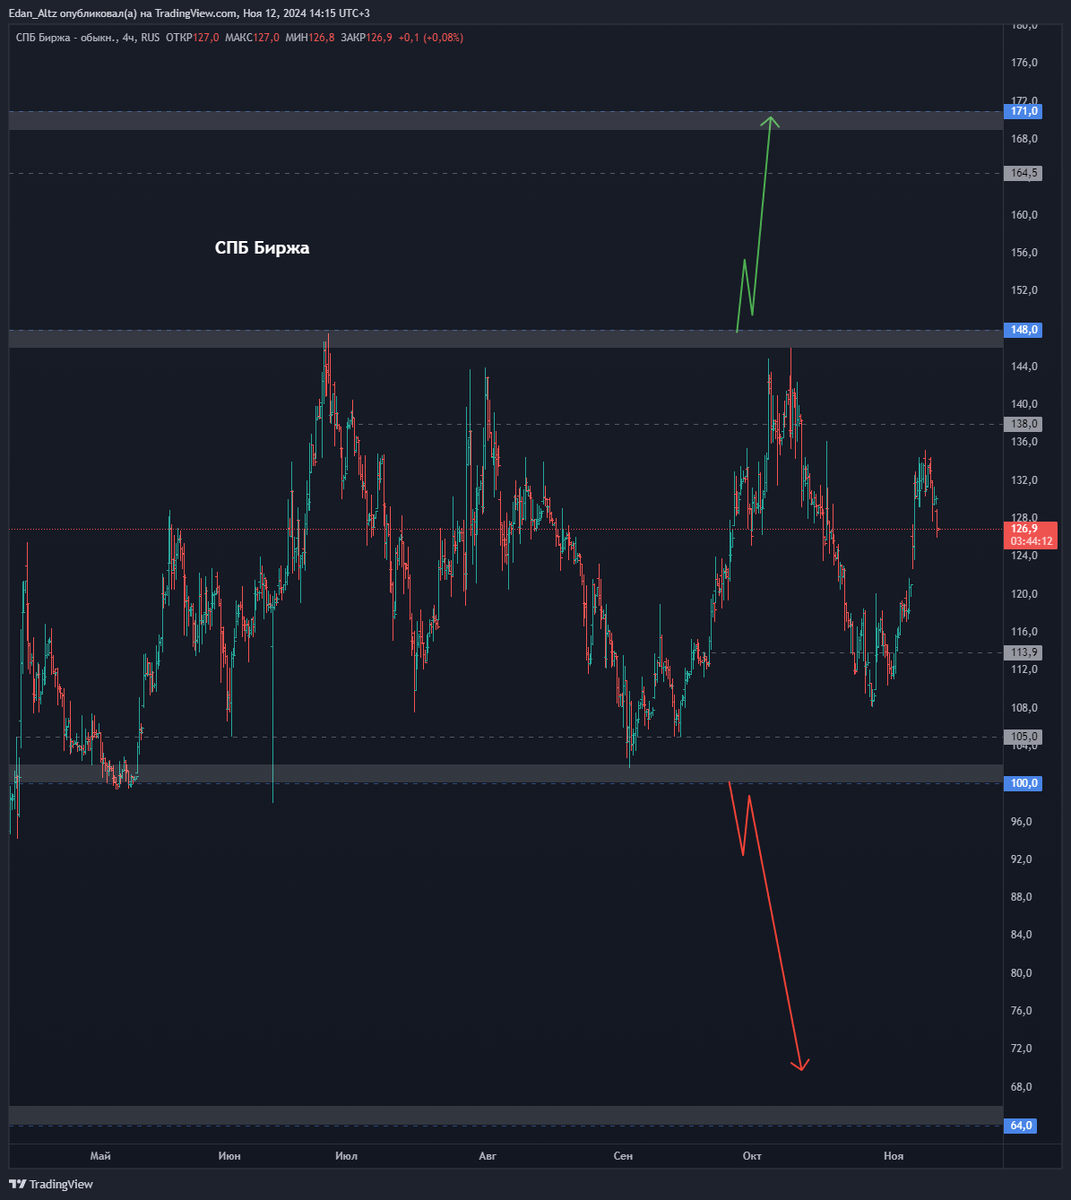This screenshot has height=1200, width=1071.
Task: Click the Май label on time axis
Action: coord(100,1156)
